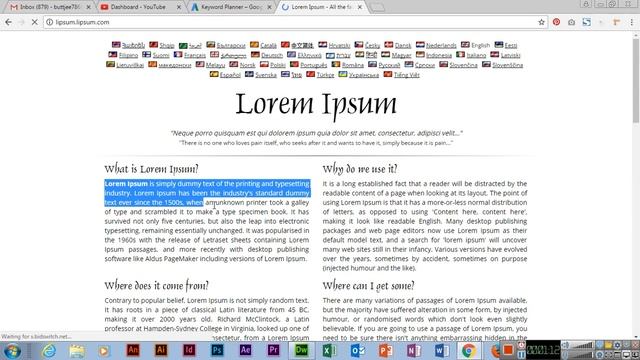Launch Adobe InDesign from the taskbar
This screenshot has height=360, width=640.
click(189, 350)
